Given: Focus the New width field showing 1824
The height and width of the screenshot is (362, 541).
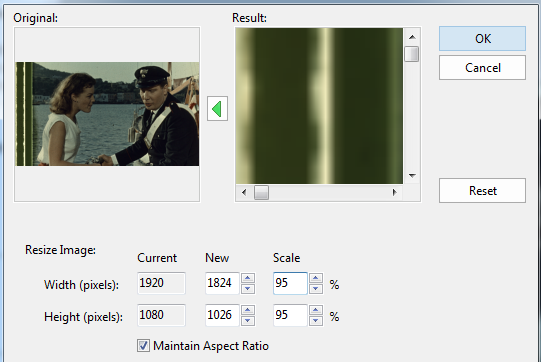Looking at the screenshot, I should (222, 283).
